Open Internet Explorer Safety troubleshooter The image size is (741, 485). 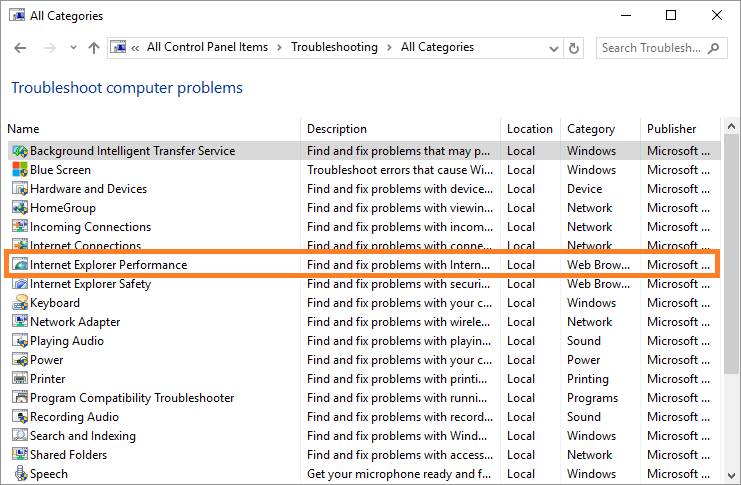tap(90, 284)
